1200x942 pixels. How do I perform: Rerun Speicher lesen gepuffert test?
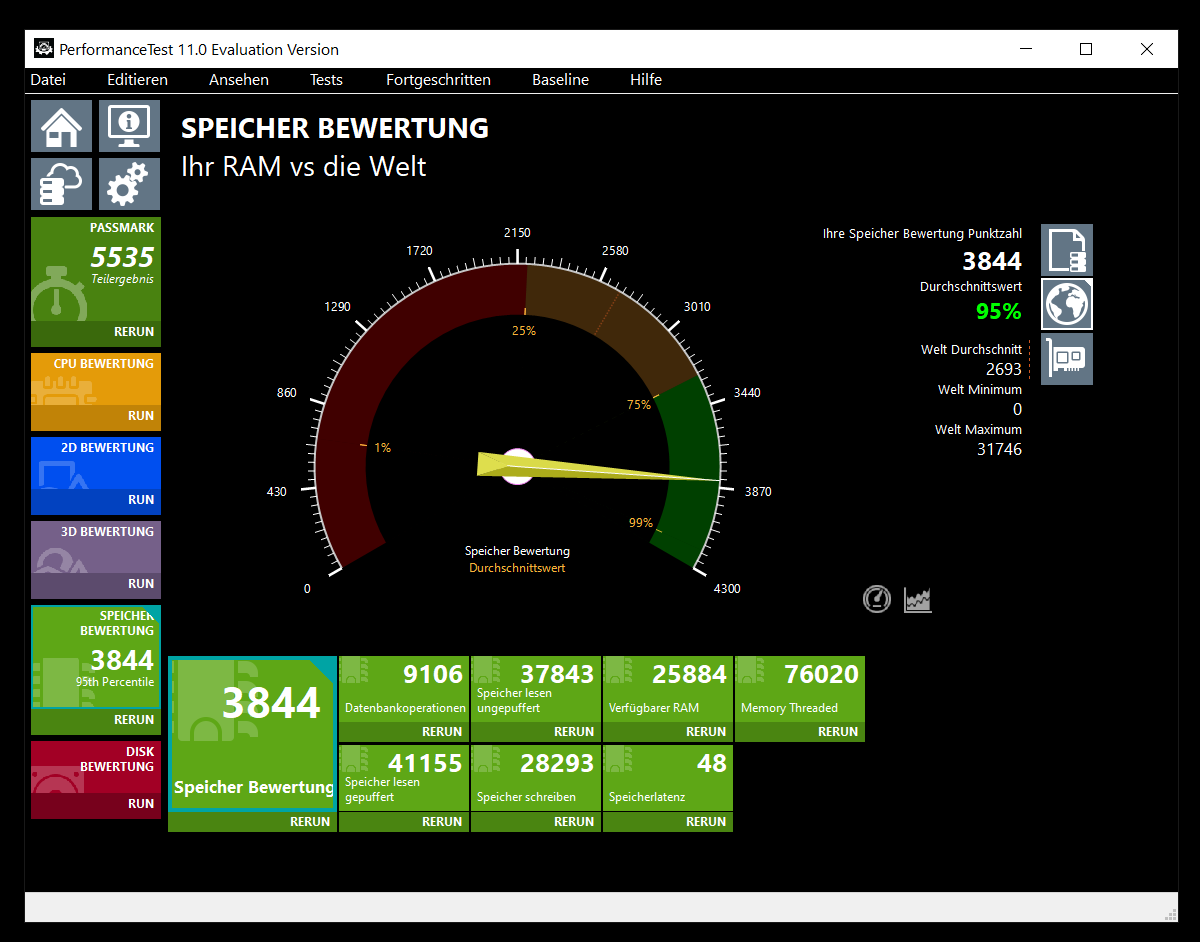click(404, 822)
